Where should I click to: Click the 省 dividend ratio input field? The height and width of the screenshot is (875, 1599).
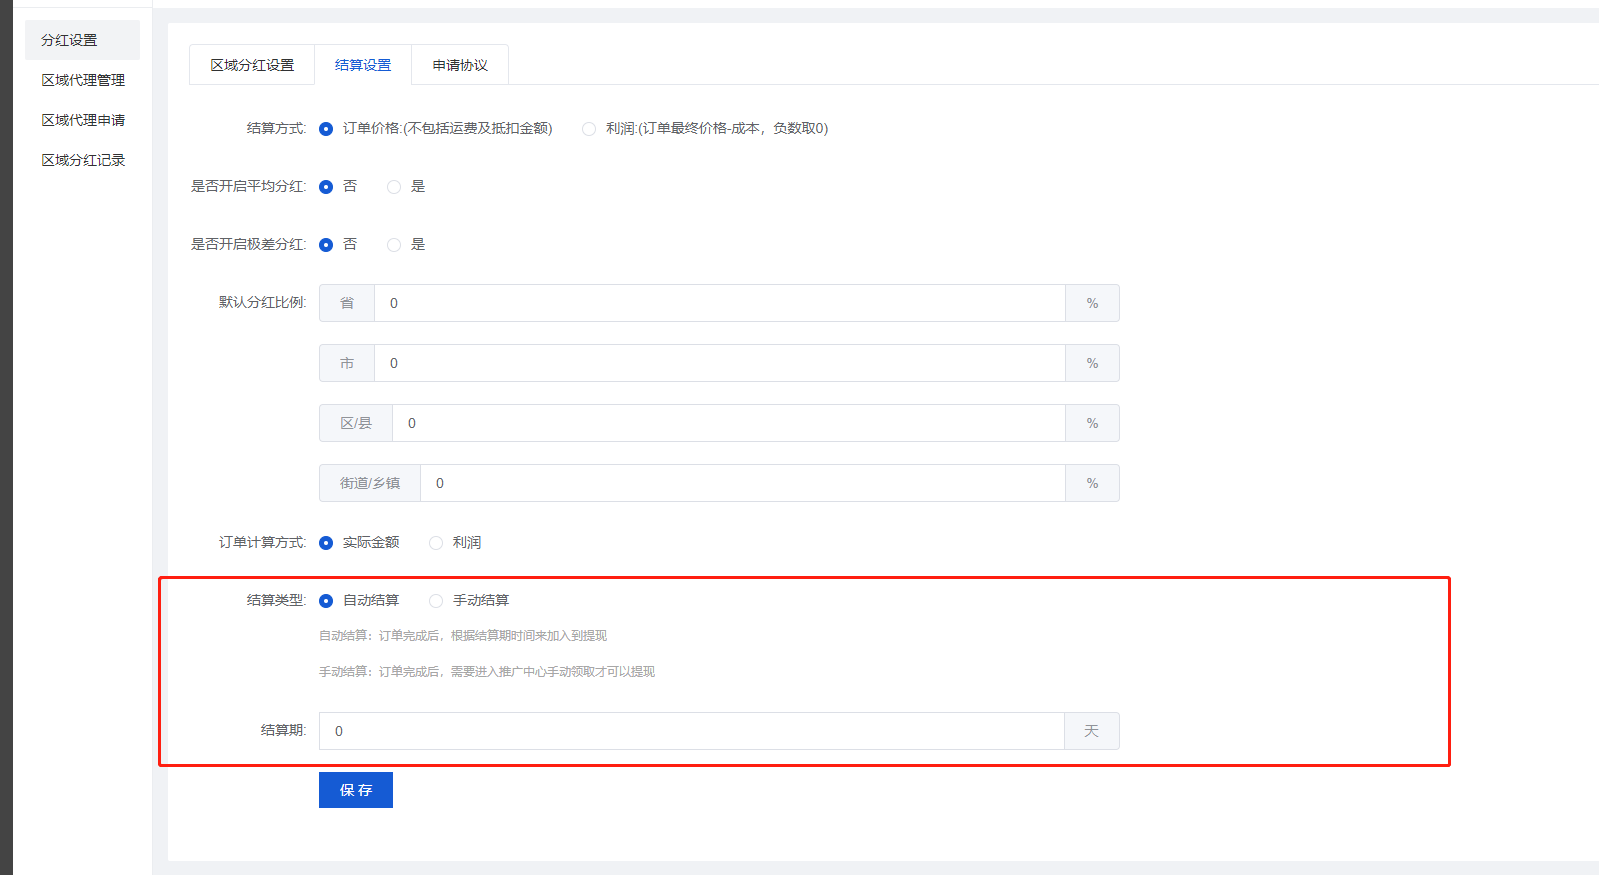pos(719,303)
